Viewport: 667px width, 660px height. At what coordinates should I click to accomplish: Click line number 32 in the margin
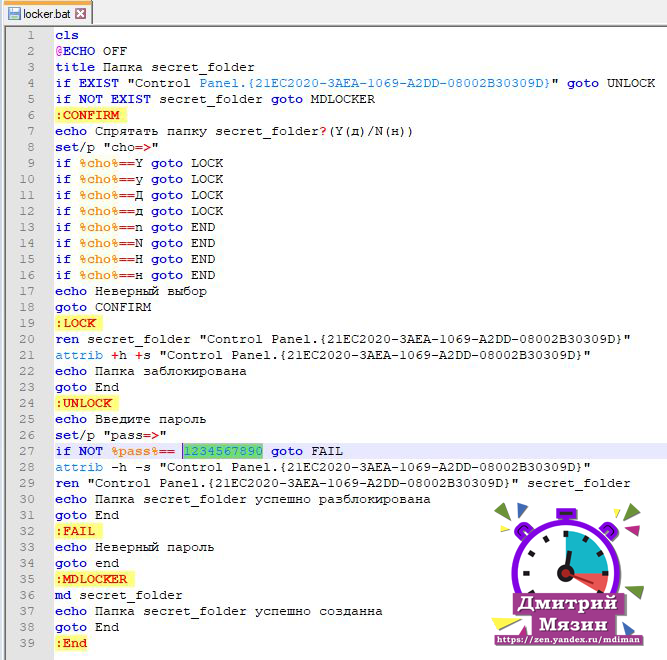pos(27,531)
